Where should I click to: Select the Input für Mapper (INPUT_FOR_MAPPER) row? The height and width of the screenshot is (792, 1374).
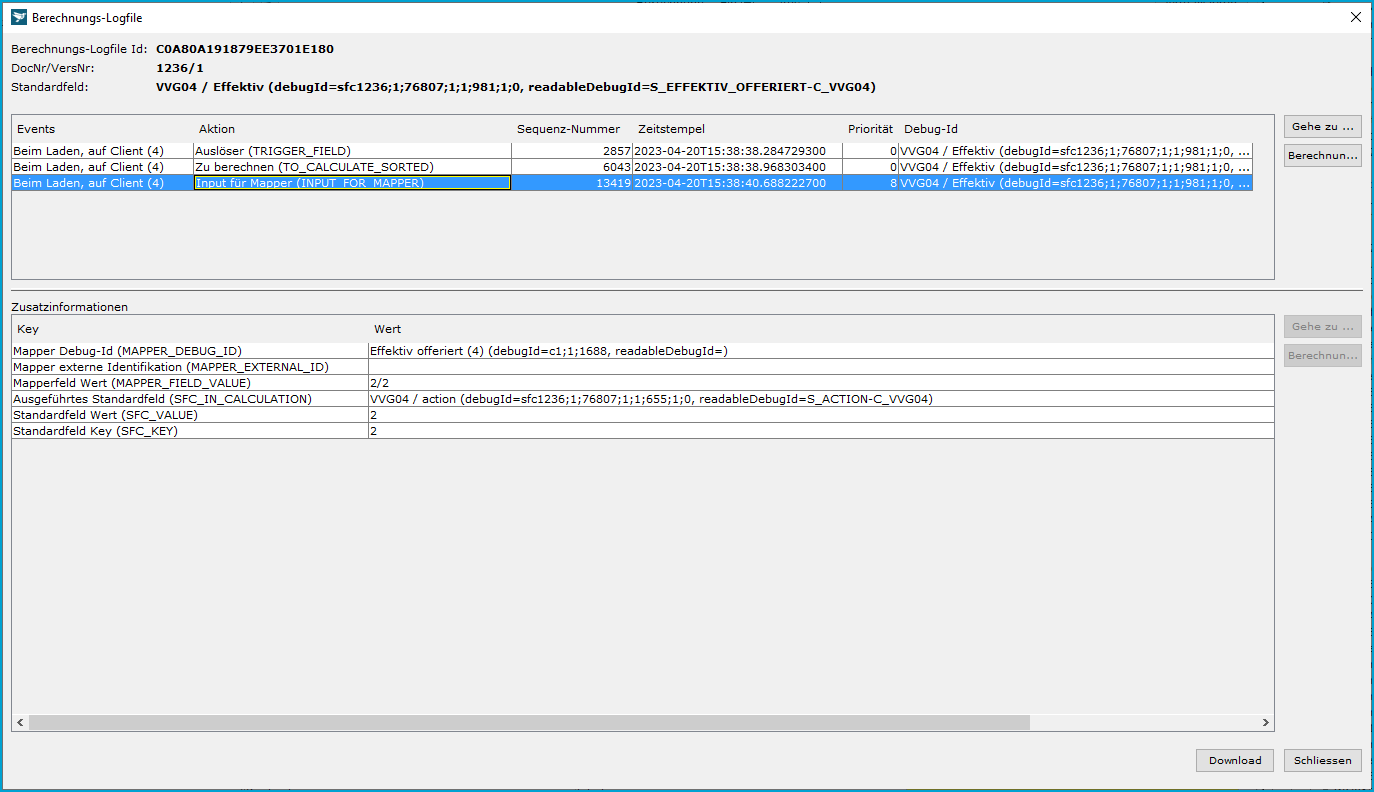click(x=309, y=183)
